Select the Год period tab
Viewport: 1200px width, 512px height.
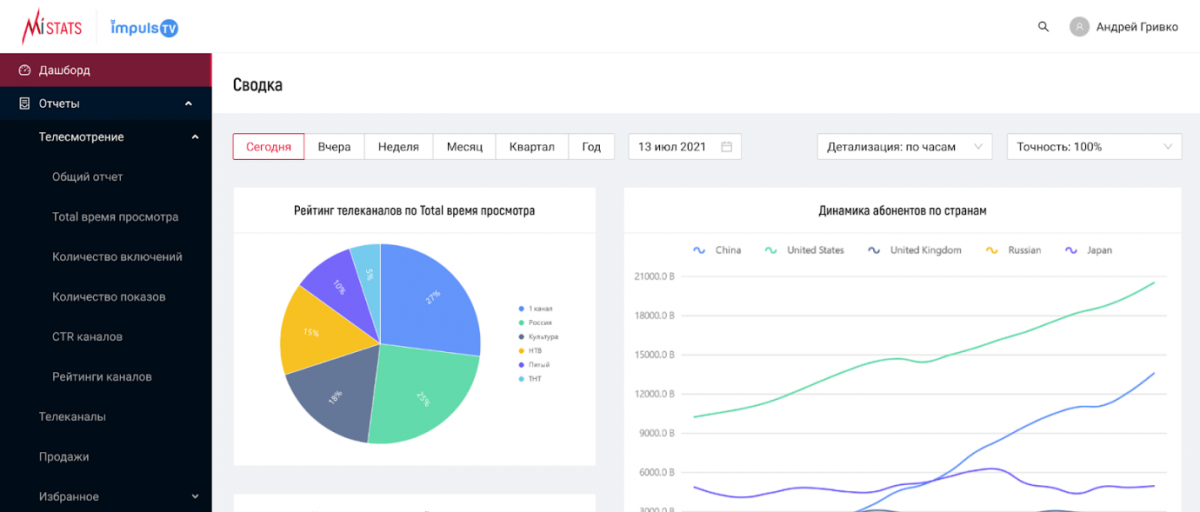tap(592, 147)
